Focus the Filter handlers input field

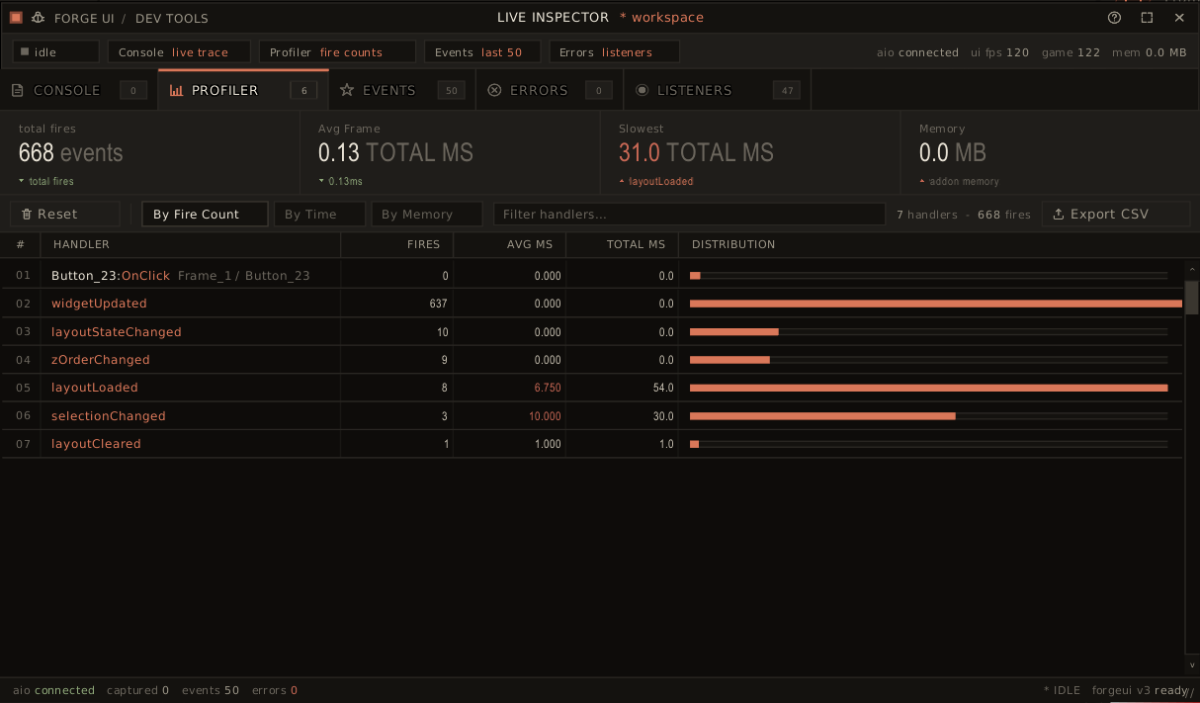(689, 214)
